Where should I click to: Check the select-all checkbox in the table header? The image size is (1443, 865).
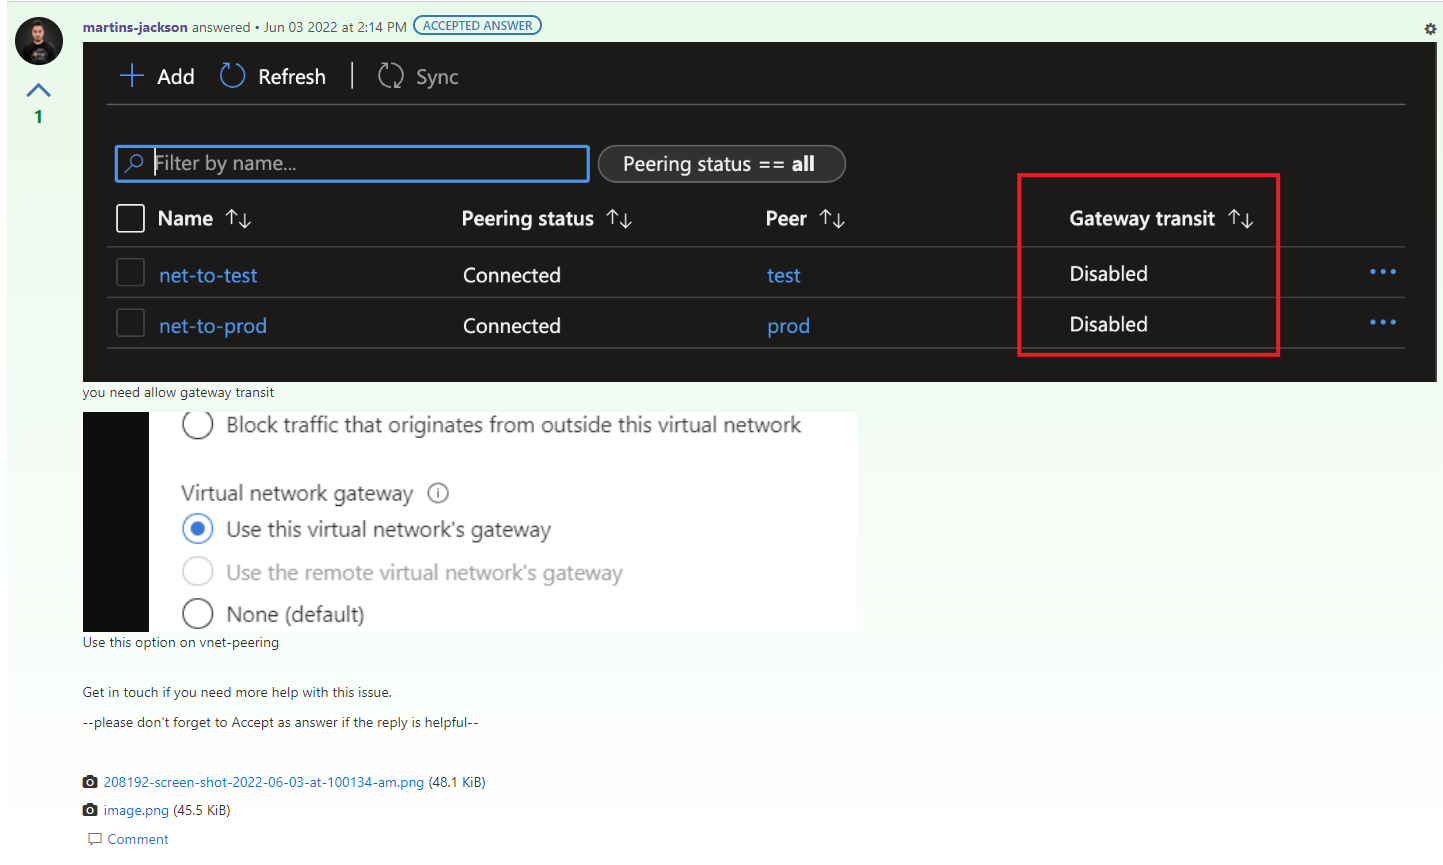tap(130, 218)
